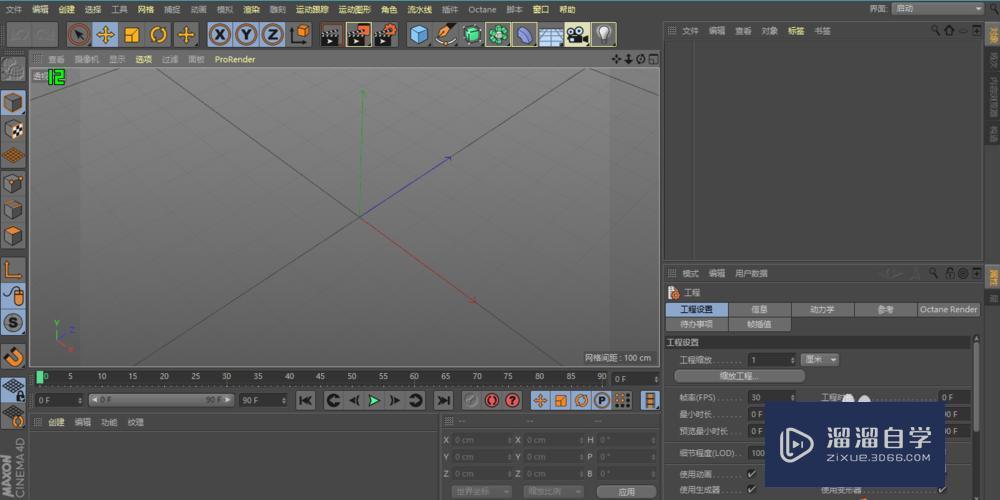The height and width of the screenshot is (500, 1000).
Task: Switch to 动力学 tab
Action: (x=822, y=309)
